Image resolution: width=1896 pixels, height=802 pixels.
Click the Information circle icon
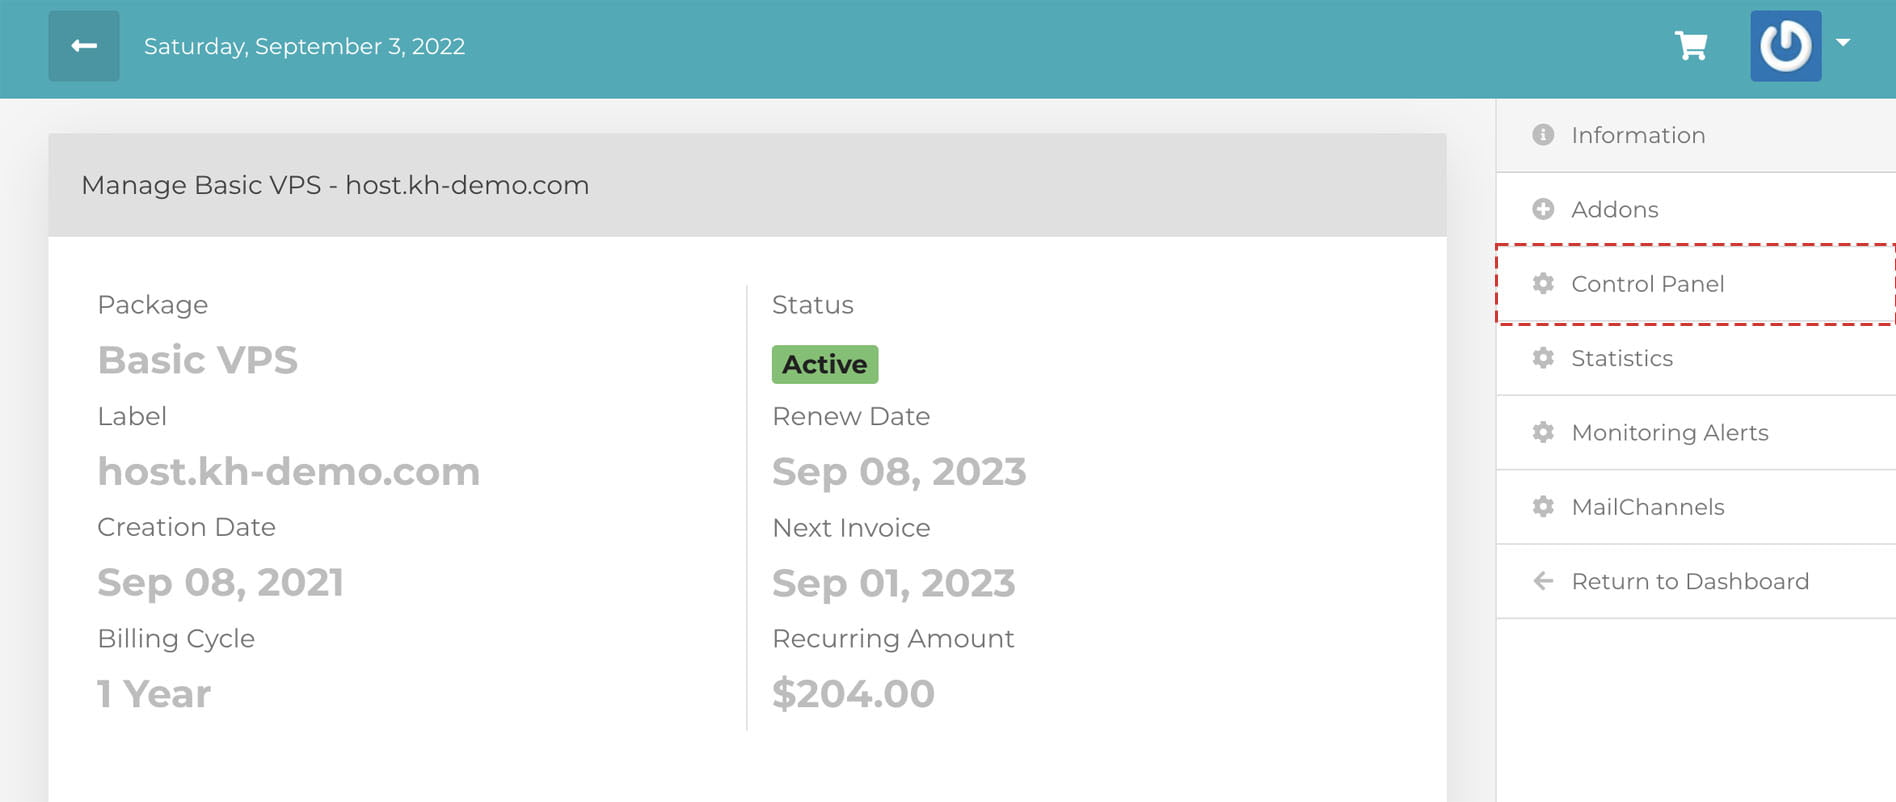point(1543,135)
